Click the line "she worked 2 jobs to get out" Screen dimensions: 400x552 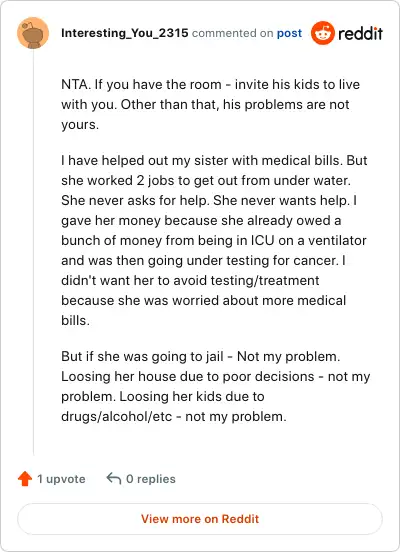tap(206, 181)
